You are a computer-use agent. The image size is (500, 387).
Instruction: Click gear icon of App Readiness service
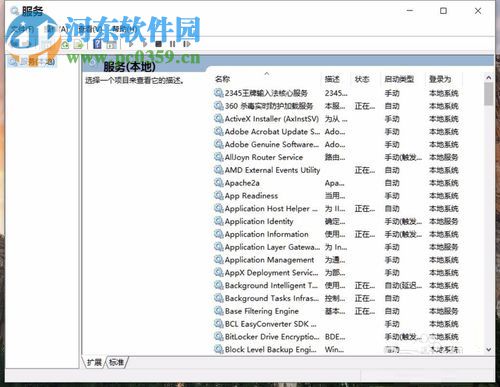coord(219,195)
